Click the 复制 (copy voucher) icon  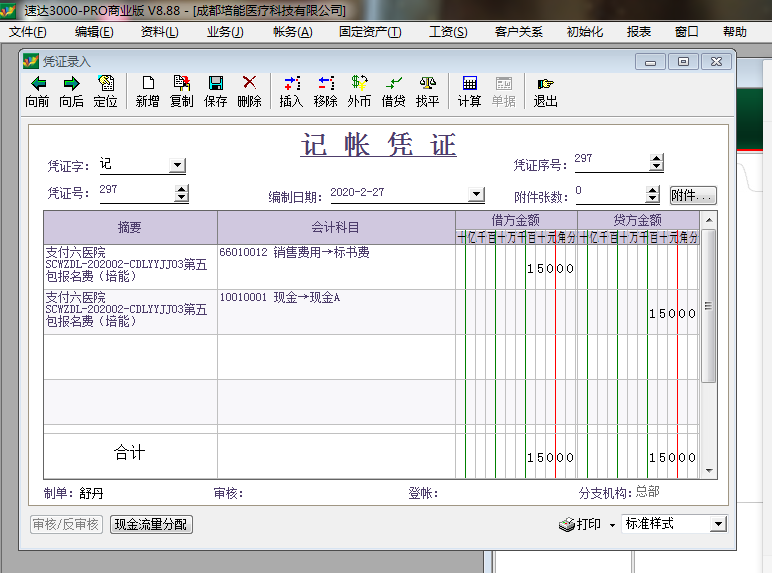181,84
